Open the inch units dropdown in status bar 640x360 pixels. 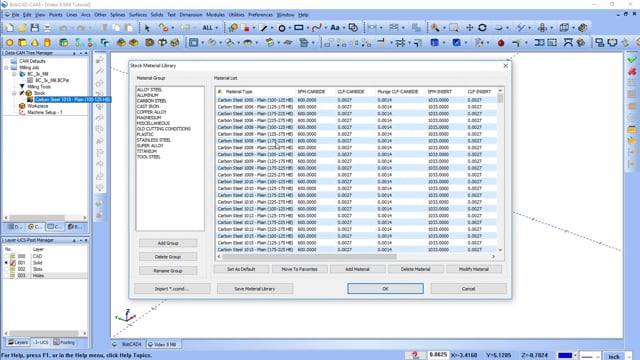[x=629, y=356]
